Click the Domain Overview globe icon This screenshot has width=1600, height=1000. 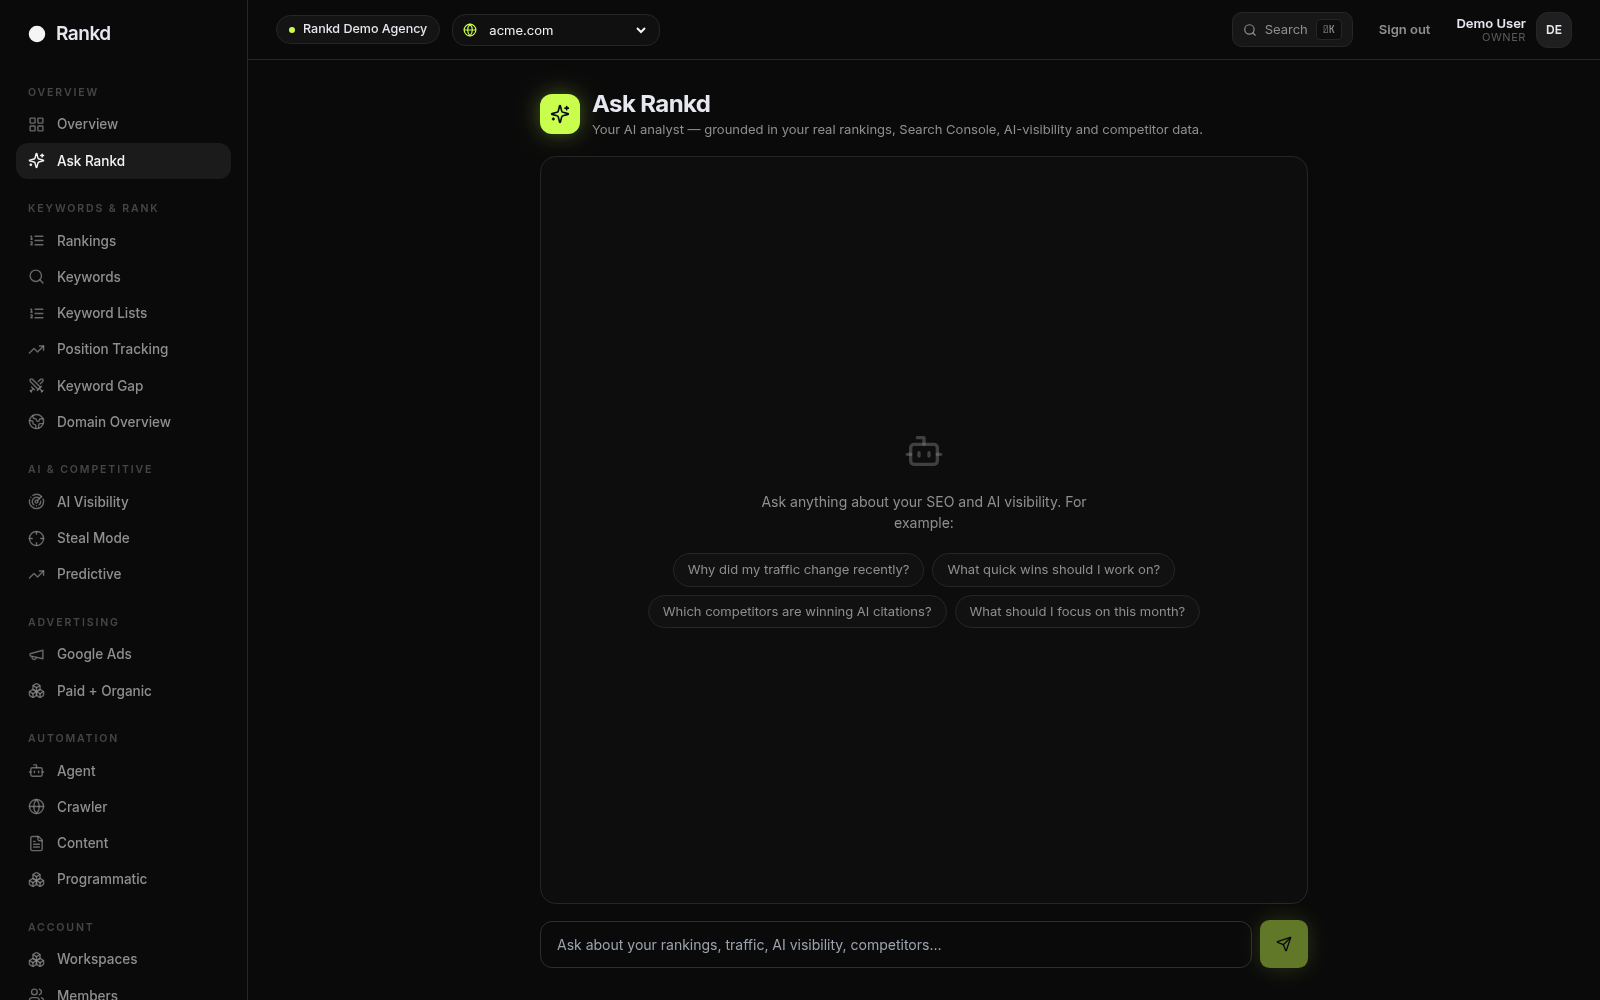point(37,422)
